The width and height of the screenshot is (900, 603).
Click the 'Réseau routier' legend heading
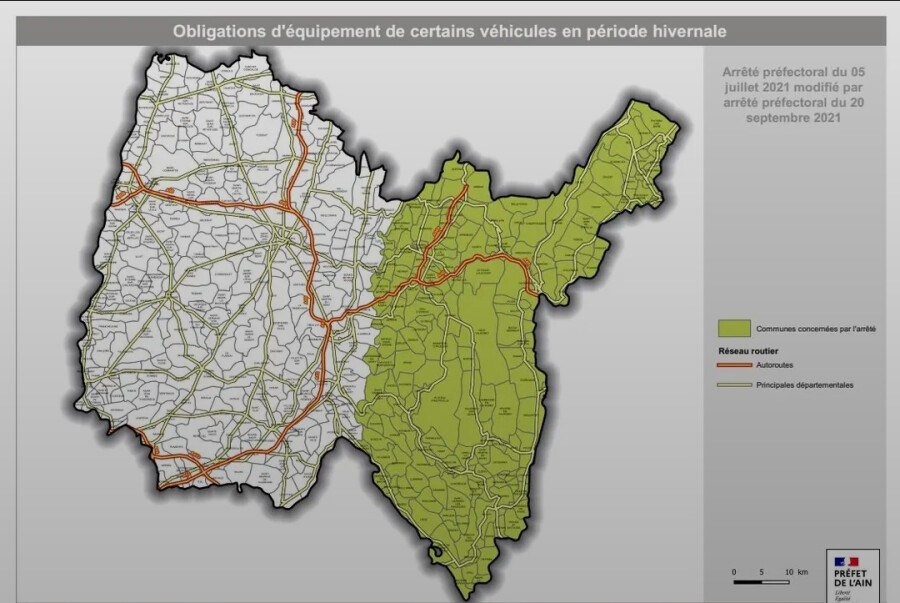click(x=748, y=351)
